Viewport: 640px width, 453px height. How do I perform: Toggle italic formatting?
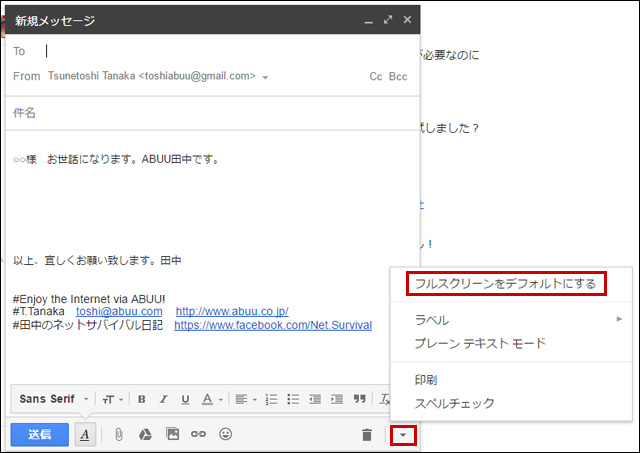click(x=163, y=399)
